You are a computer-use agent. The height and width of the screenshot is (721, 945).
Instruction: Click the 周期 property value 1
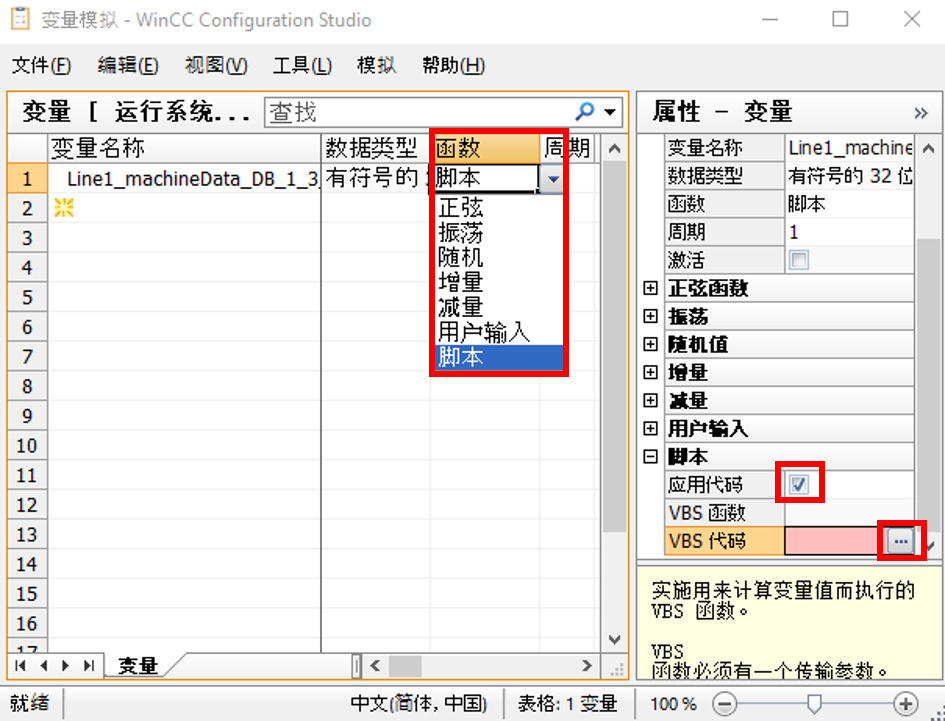(x=849, y=232)
